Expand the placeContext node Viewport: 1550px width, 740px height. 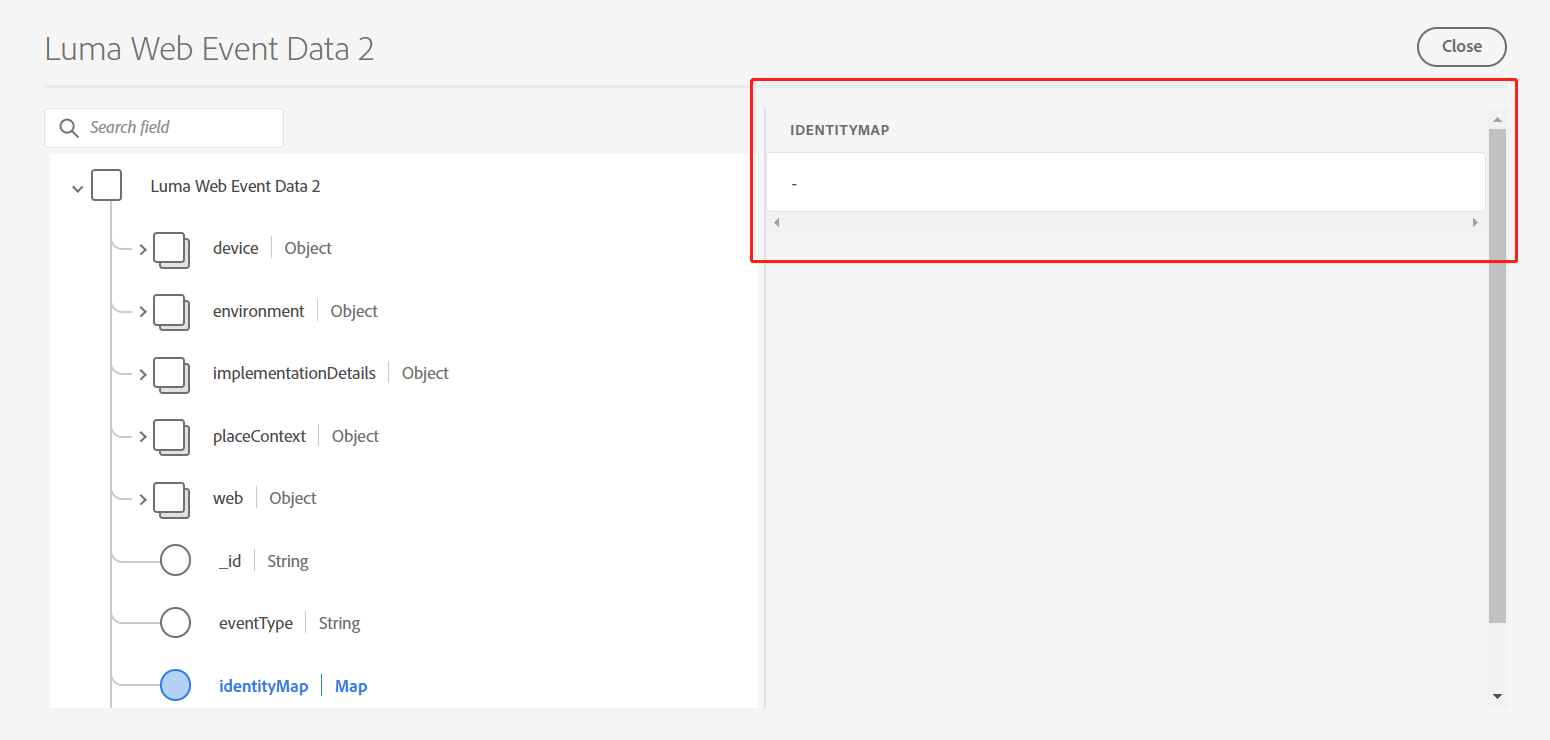pos(143,437)
